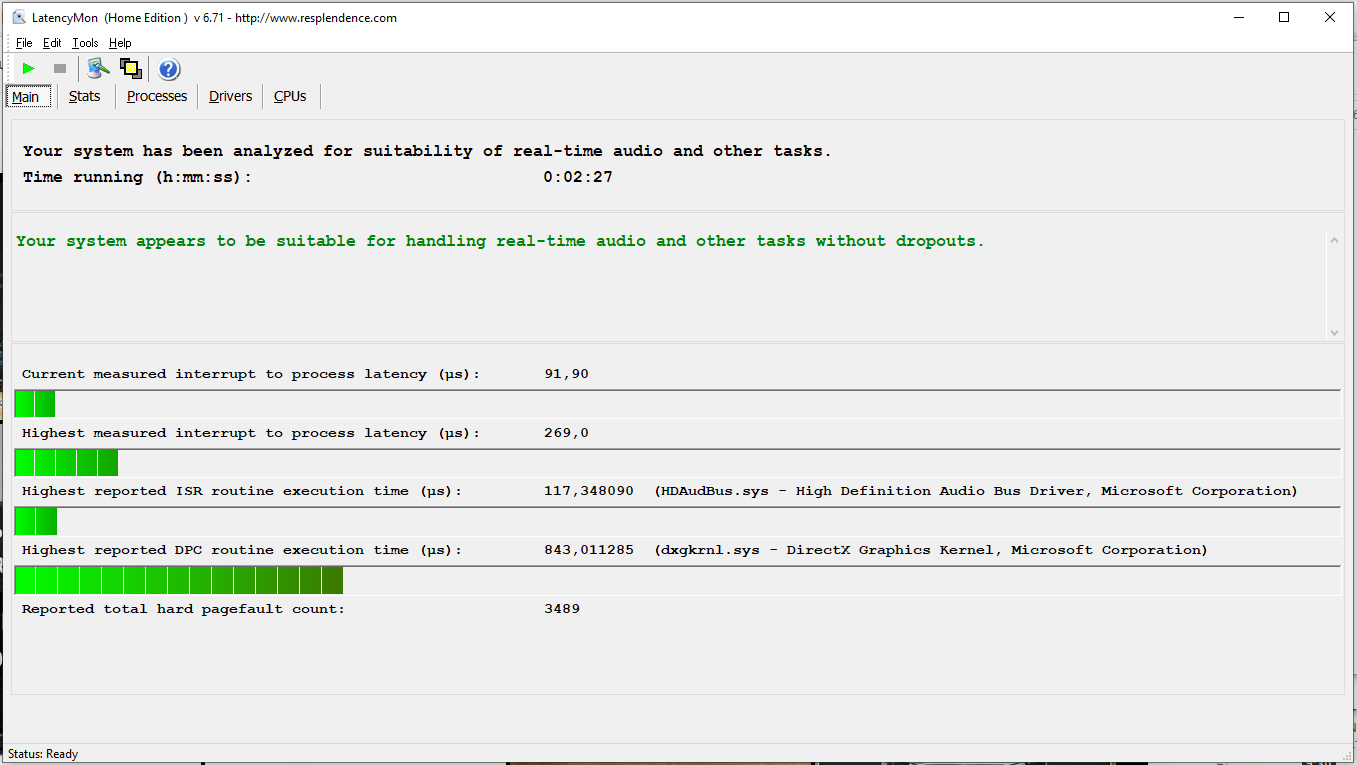1357x765 pixels.
Task: Click the message pane scroll-up arrow
Action: (1334, 240)
